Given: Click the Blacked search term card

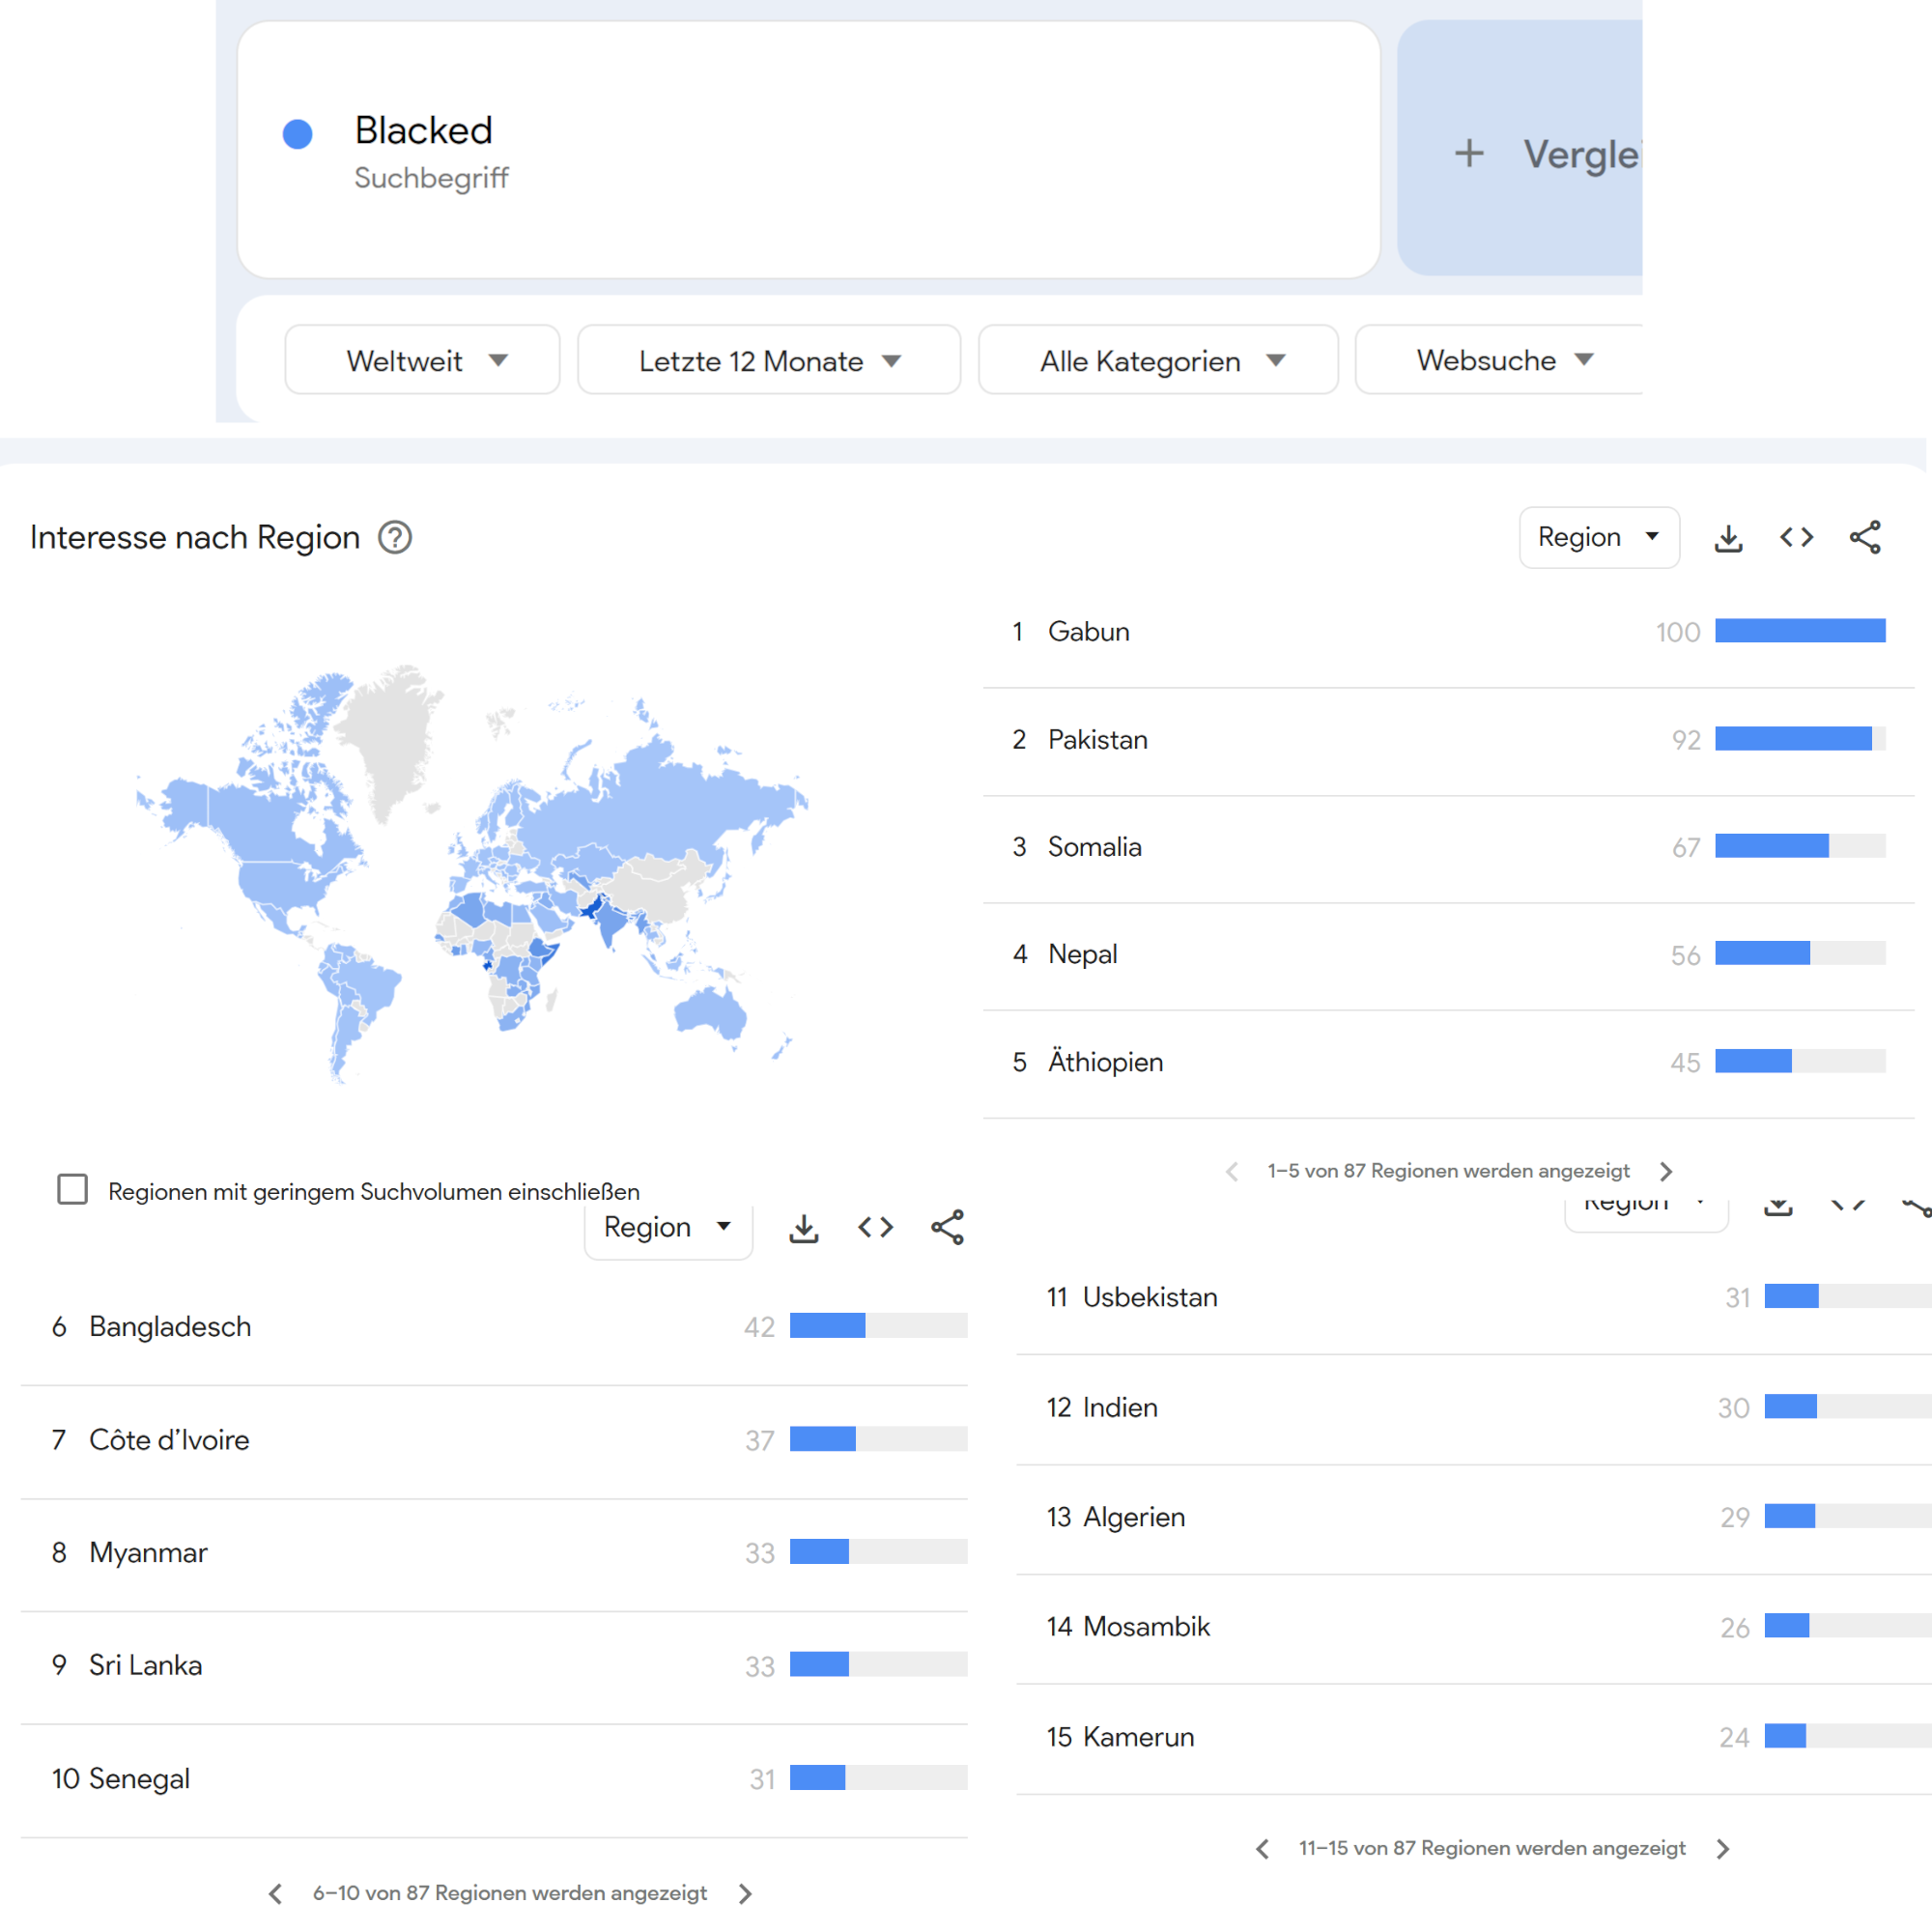Looking at the screenshot, I should pos(809,150).
